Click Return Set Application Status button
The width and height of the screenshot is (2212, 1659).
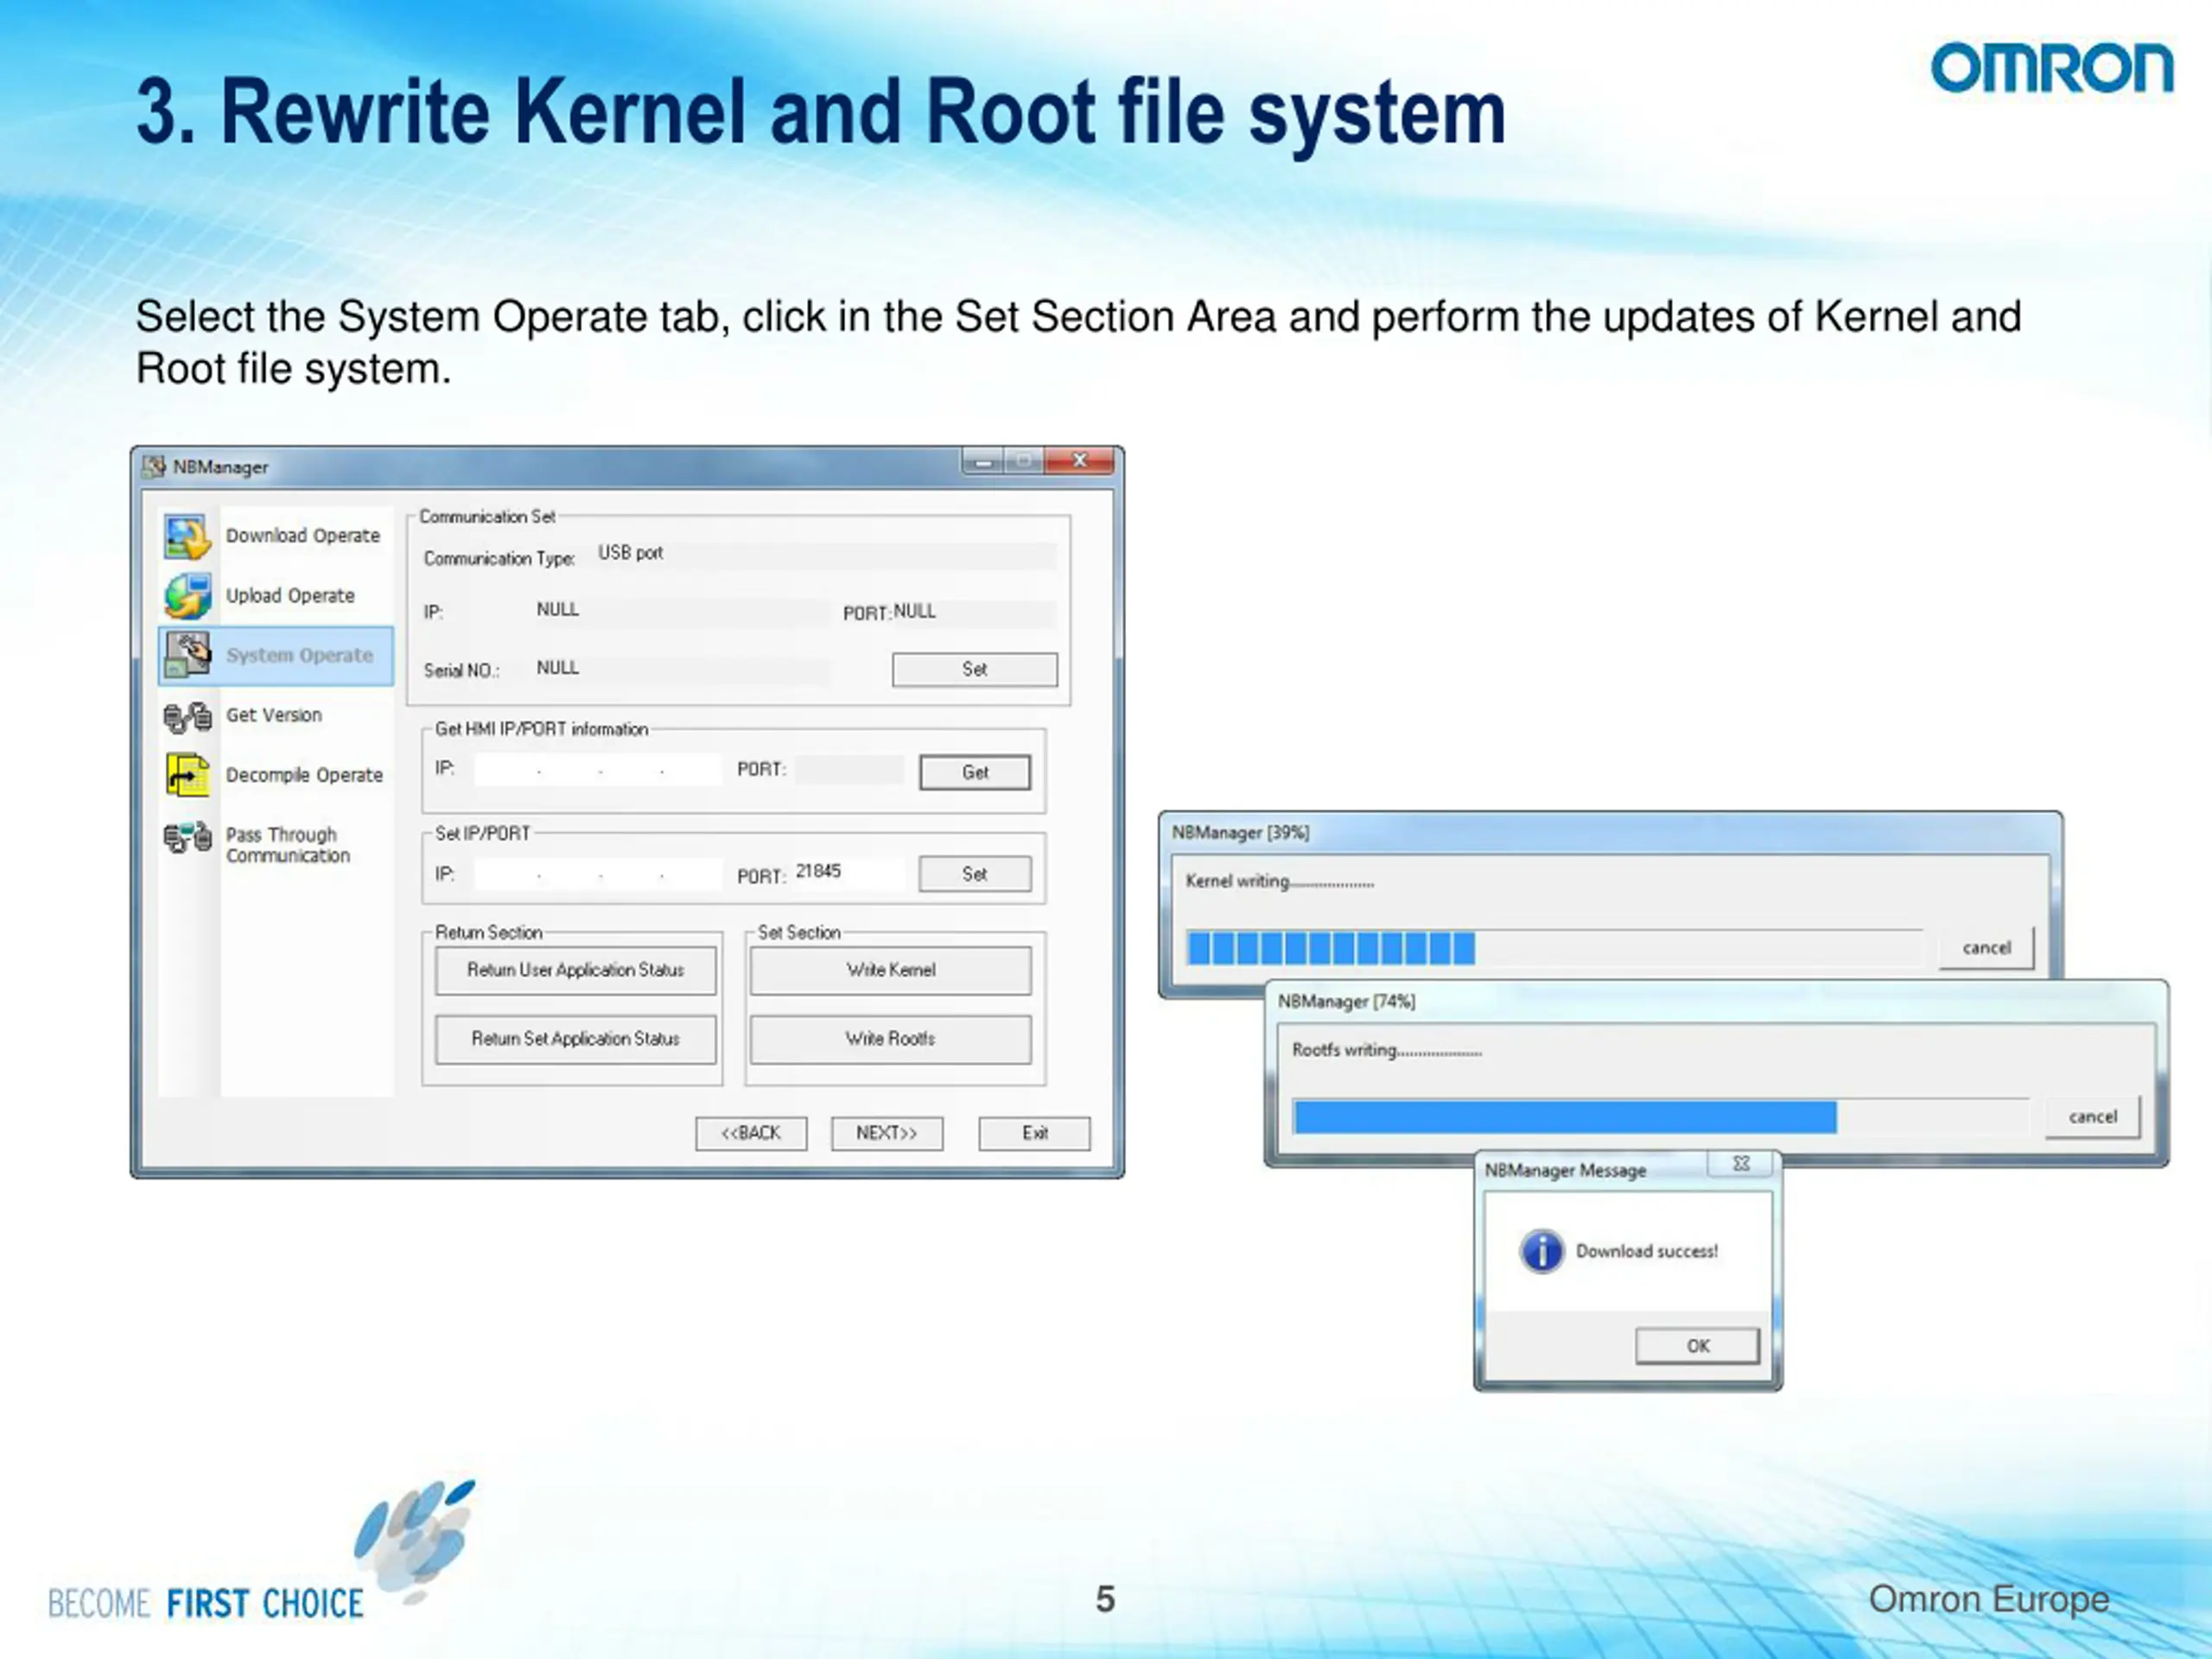click(x=575, y=1039)
